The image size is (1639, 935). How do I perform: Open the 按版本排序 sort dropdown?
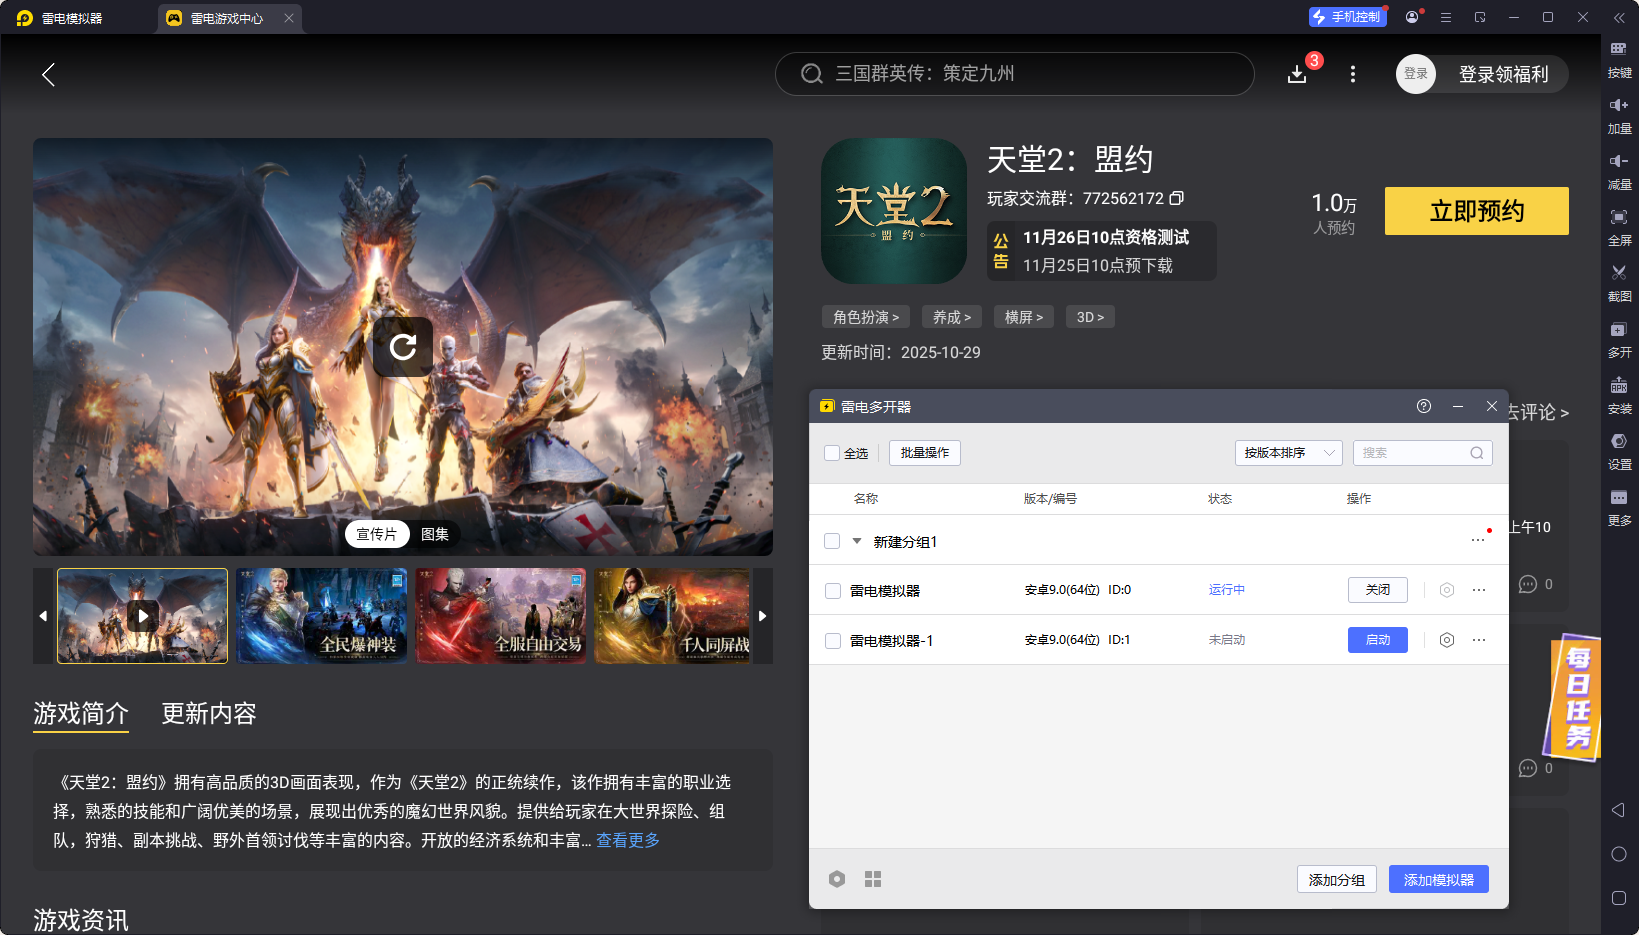(x=1288, y=452)
